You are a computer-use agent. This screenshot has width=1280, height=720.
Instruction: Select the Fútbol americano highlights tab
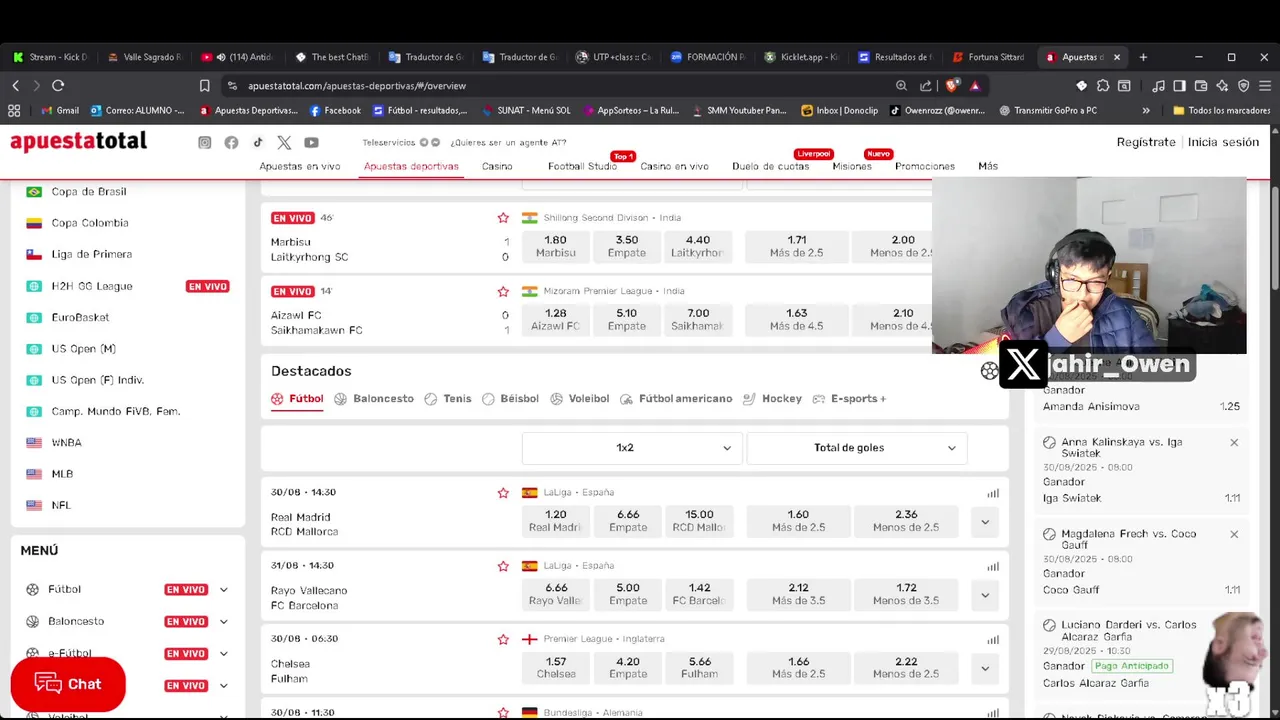tap(676, 399)
